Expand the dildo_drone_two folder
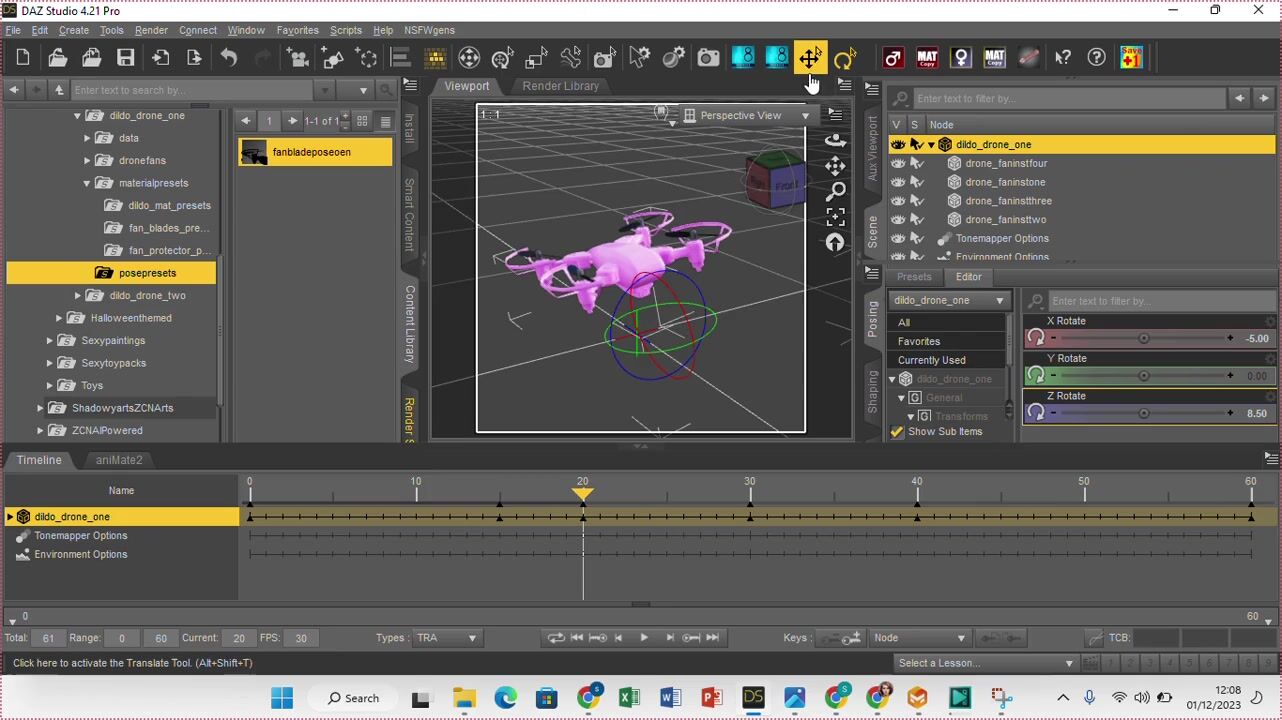The height and width of the screenshot is (720, 1282). [78, 296]
